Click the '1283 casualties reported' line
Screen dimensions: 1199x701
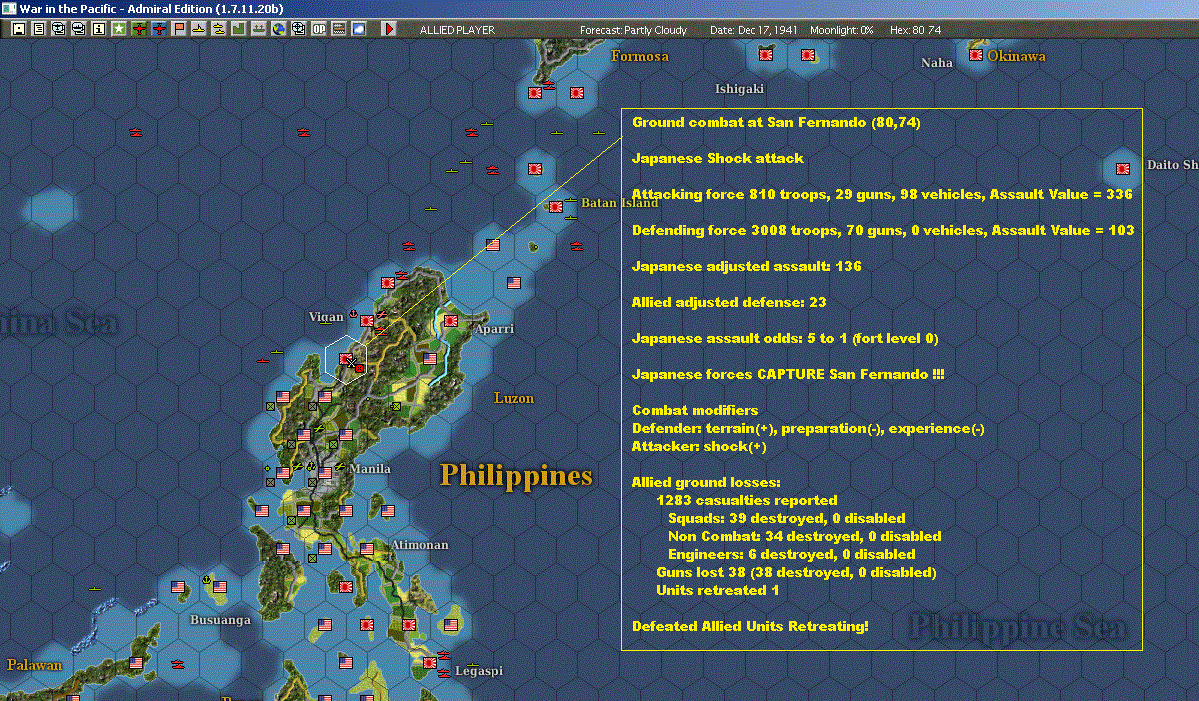point(746,500)
